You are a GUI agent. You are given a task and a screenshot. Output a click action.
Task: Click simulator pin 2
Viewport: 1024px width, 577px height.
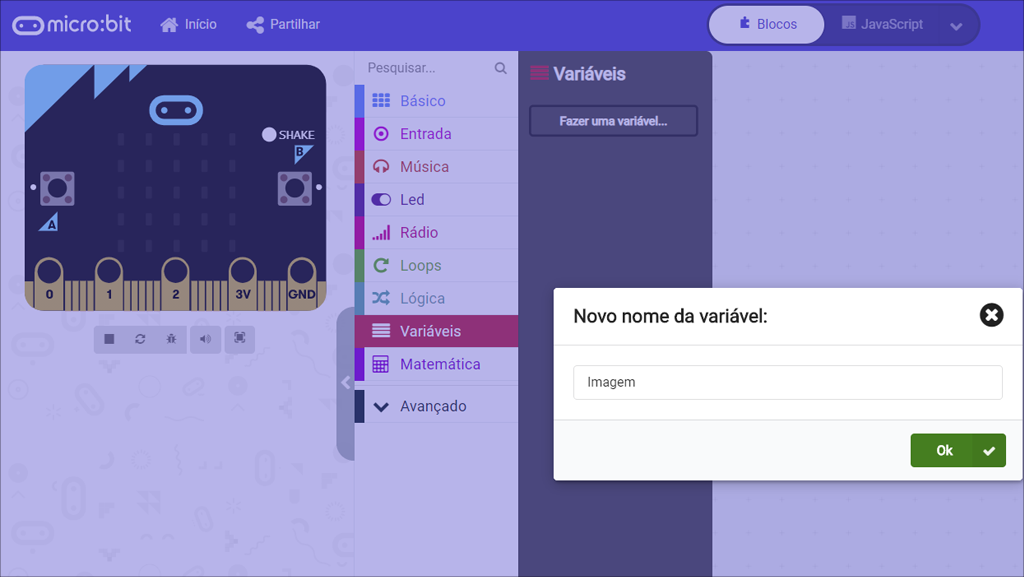(x=176, y=284)
